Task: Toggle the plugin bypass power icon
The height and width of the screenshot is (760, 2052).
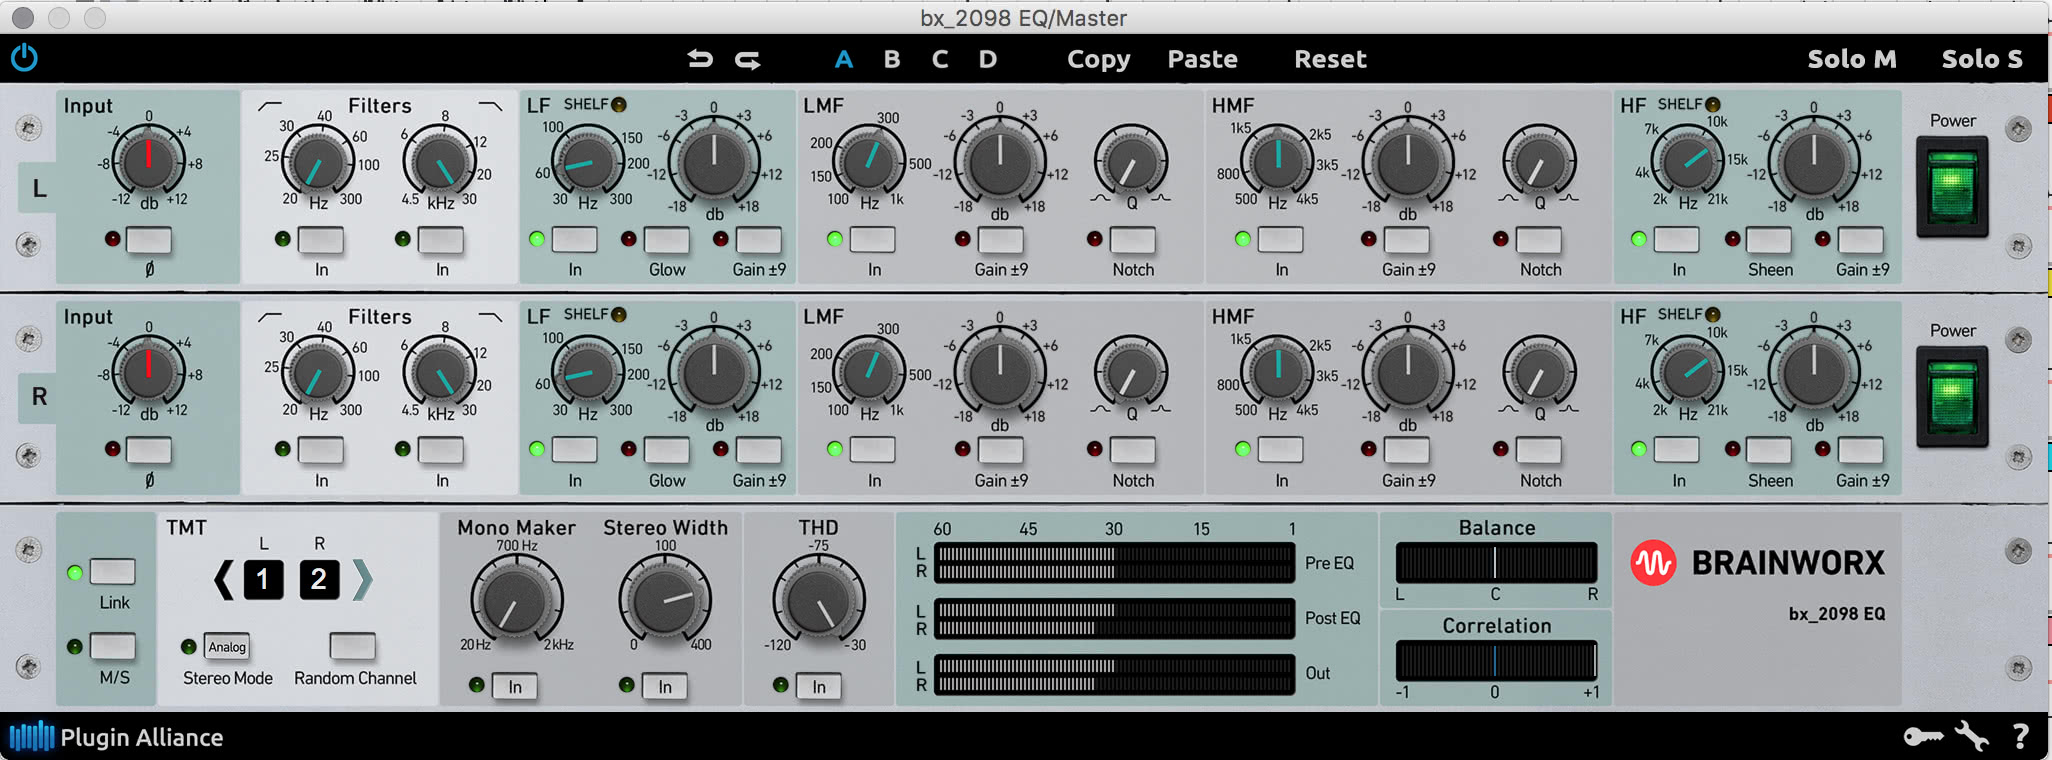Action: point(25,58)
